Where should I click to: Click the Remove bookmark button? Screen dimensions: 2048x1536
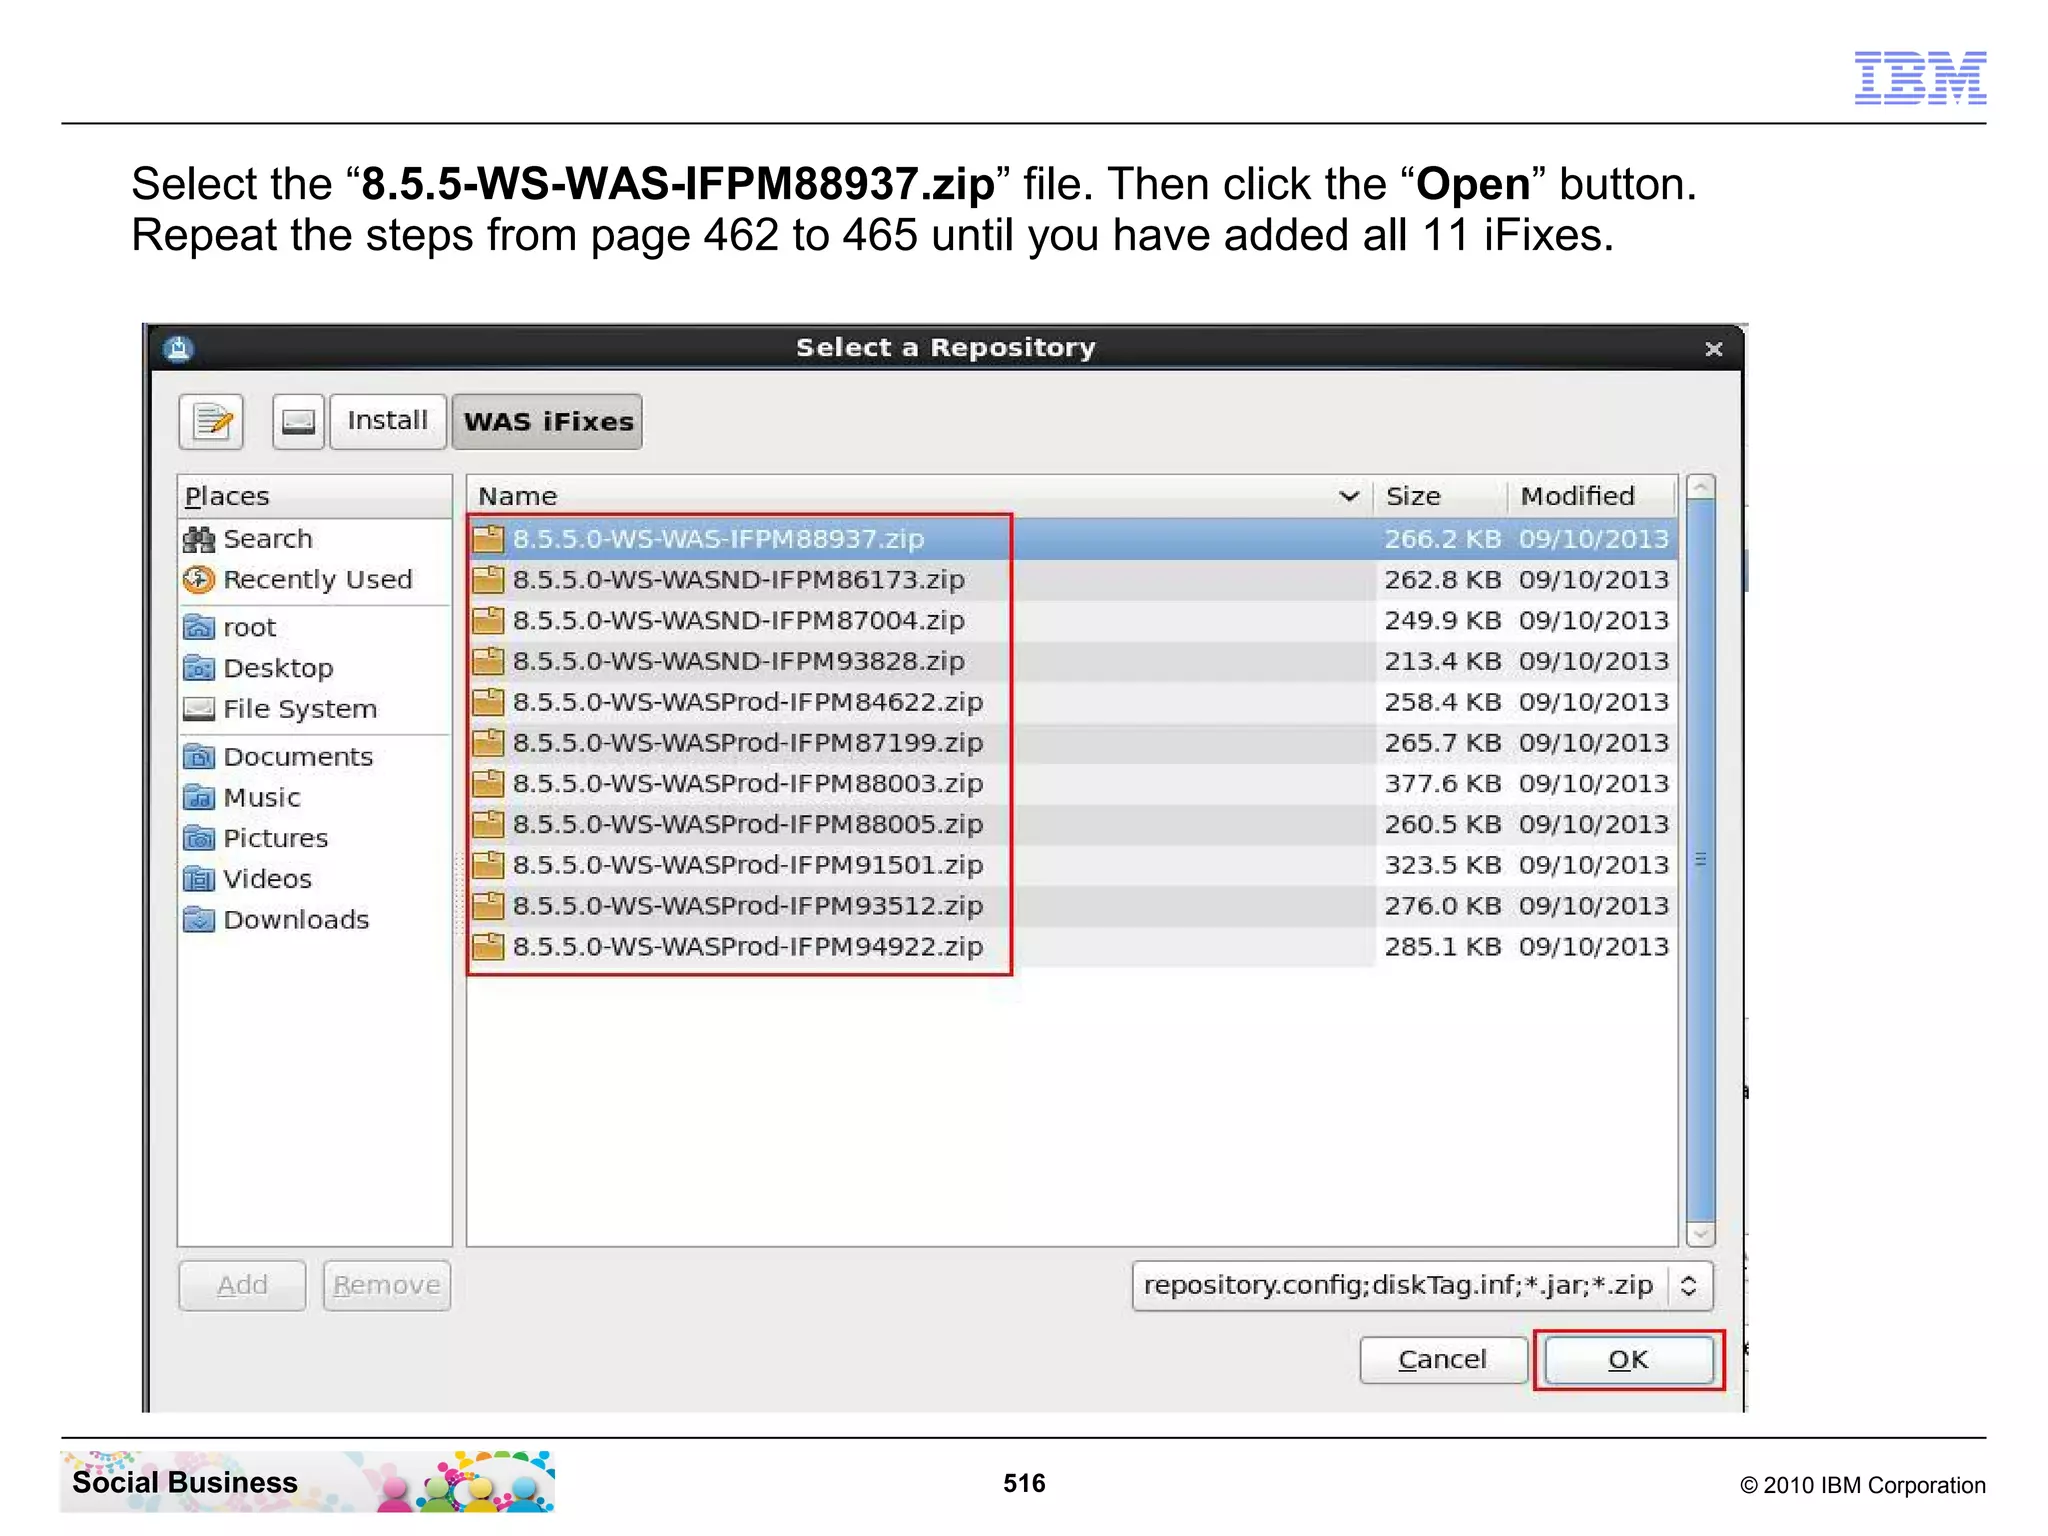[387, 1286]
